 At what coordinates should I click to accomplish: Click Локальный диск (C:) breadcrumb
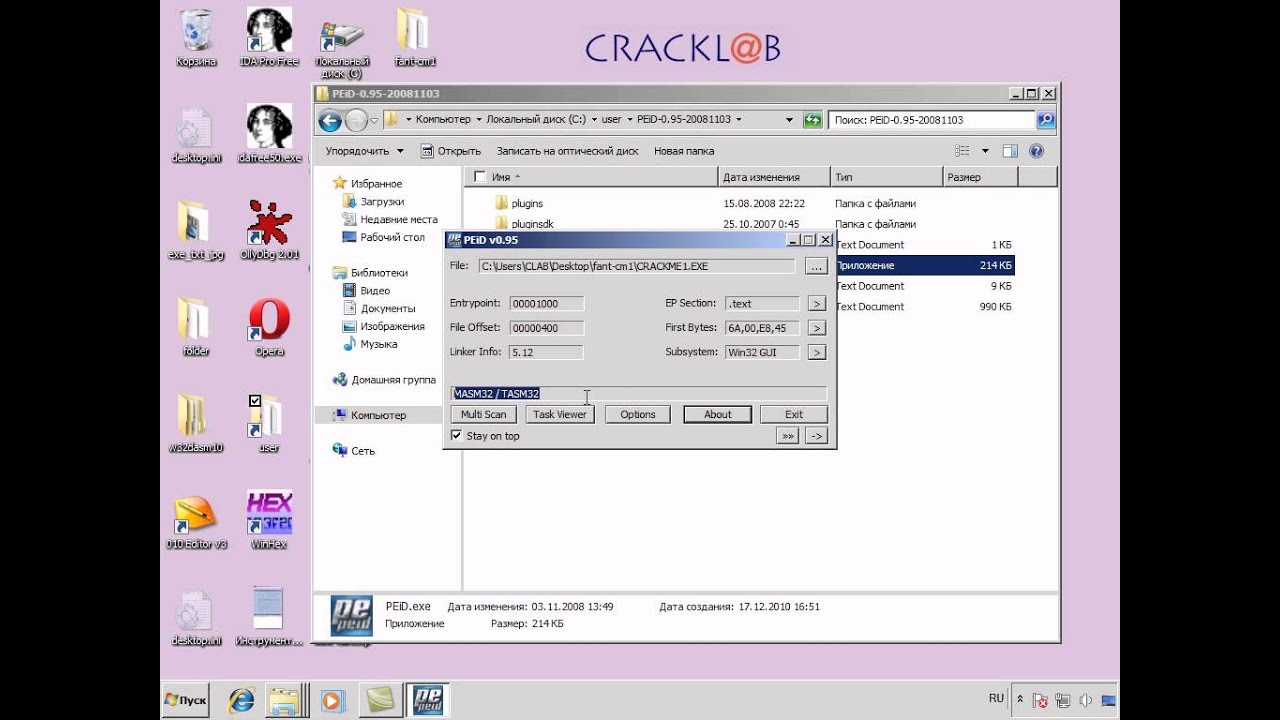[x=536, y=120]
